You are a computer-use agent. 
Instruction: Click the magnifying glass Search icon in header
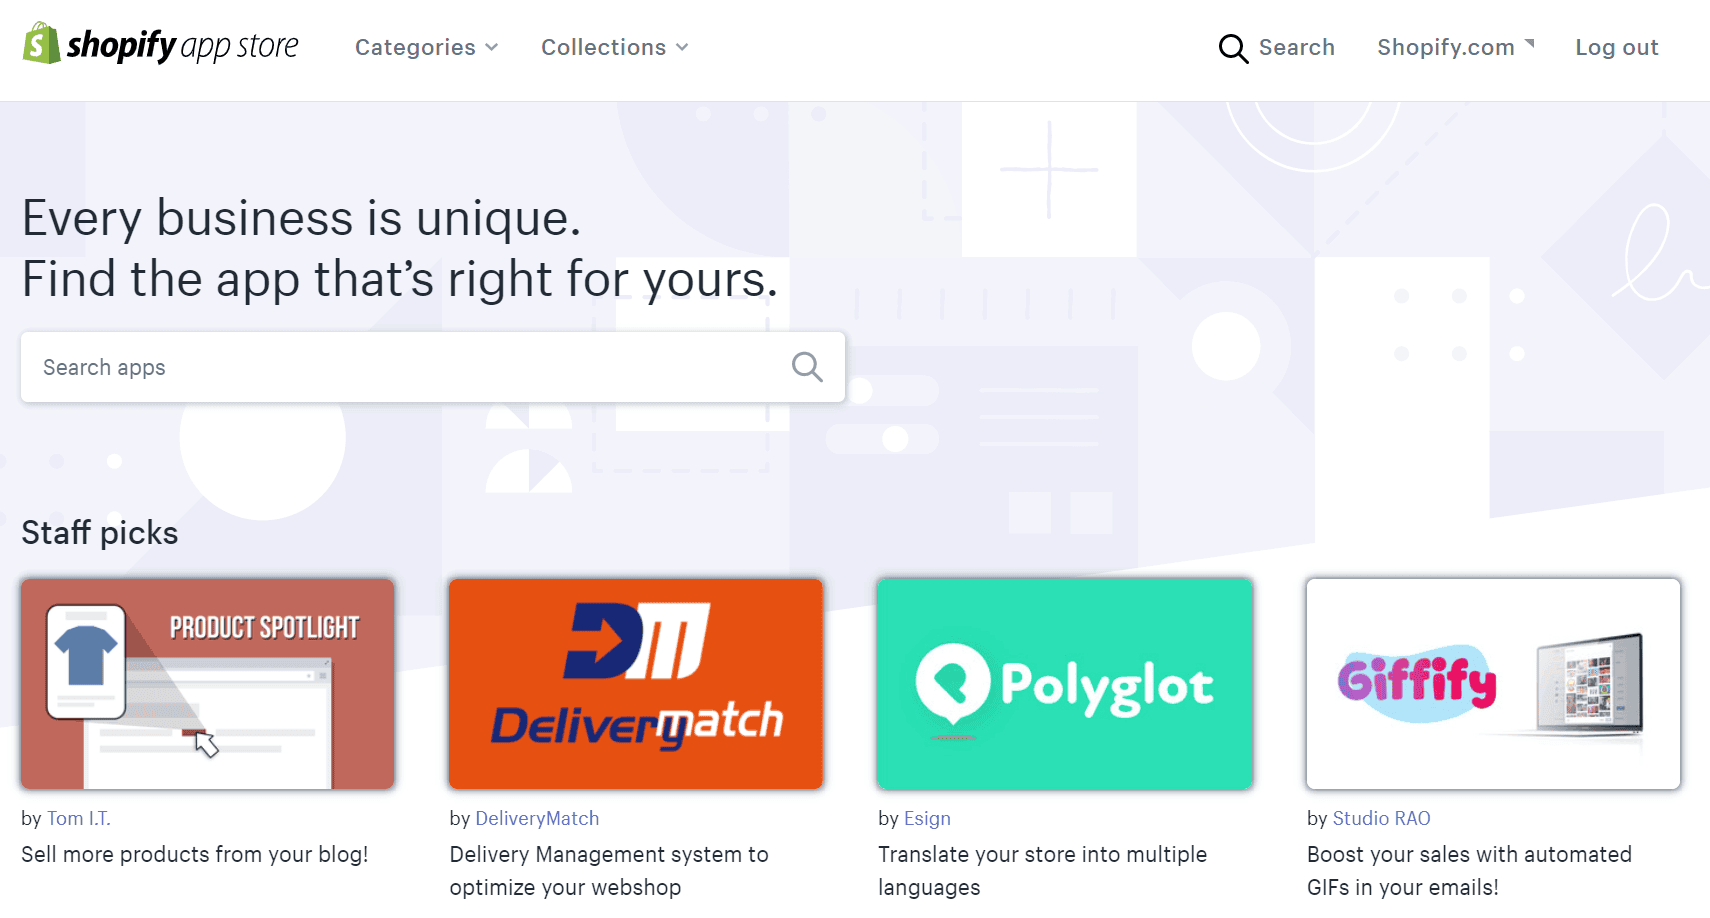tap(1233, 48)
